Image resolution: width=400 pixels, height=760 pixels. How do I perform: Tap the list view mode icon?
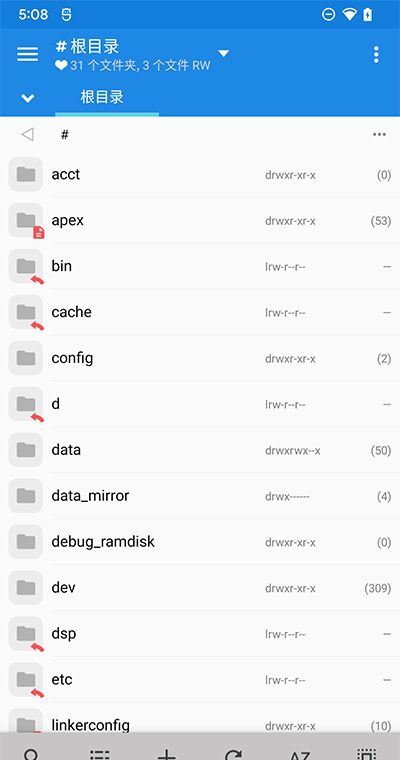click(x=99, y=754)
